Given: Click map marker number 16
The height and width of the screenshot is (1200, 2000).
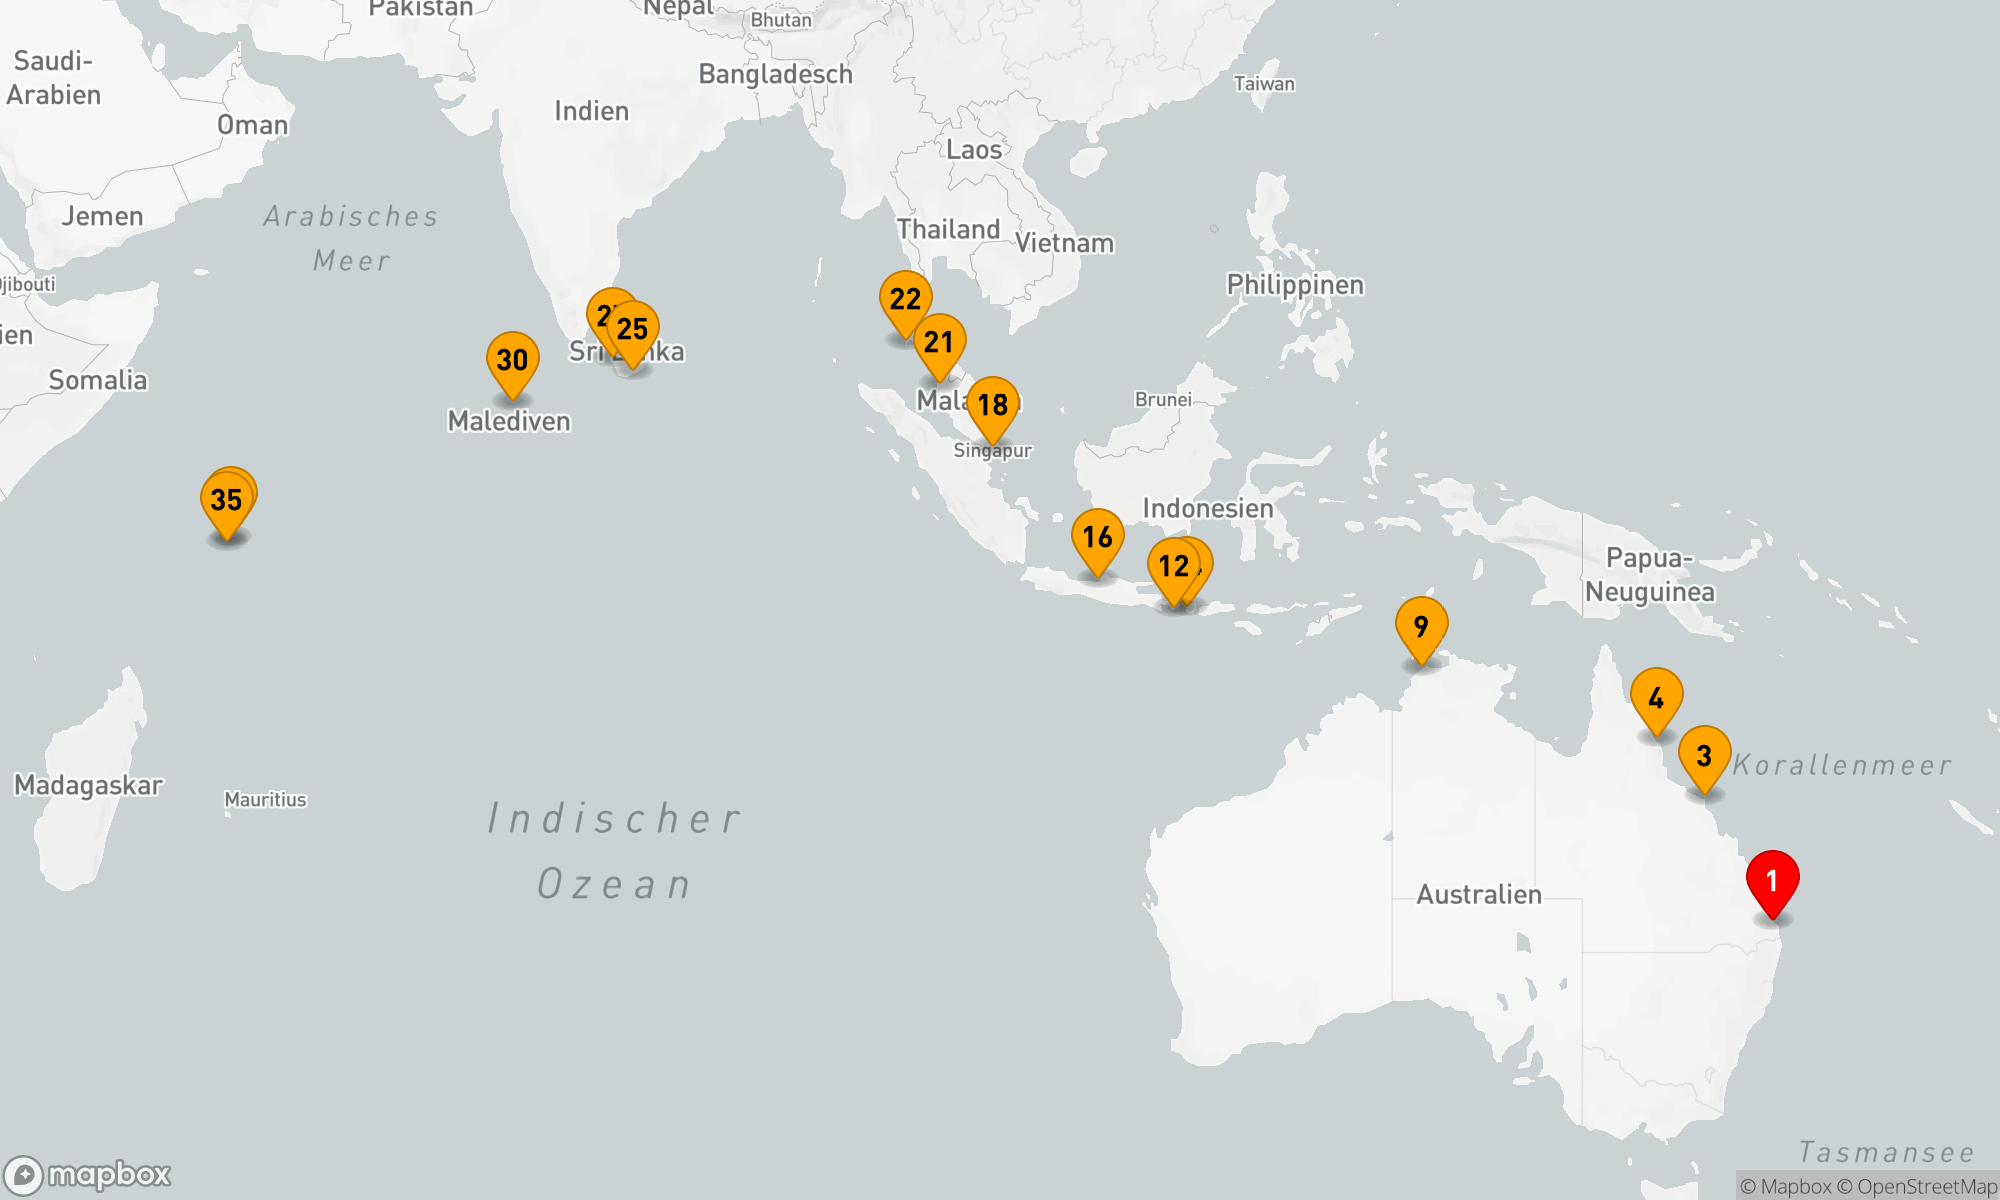Looking at the screenshot, I should tap(1097, 537).
